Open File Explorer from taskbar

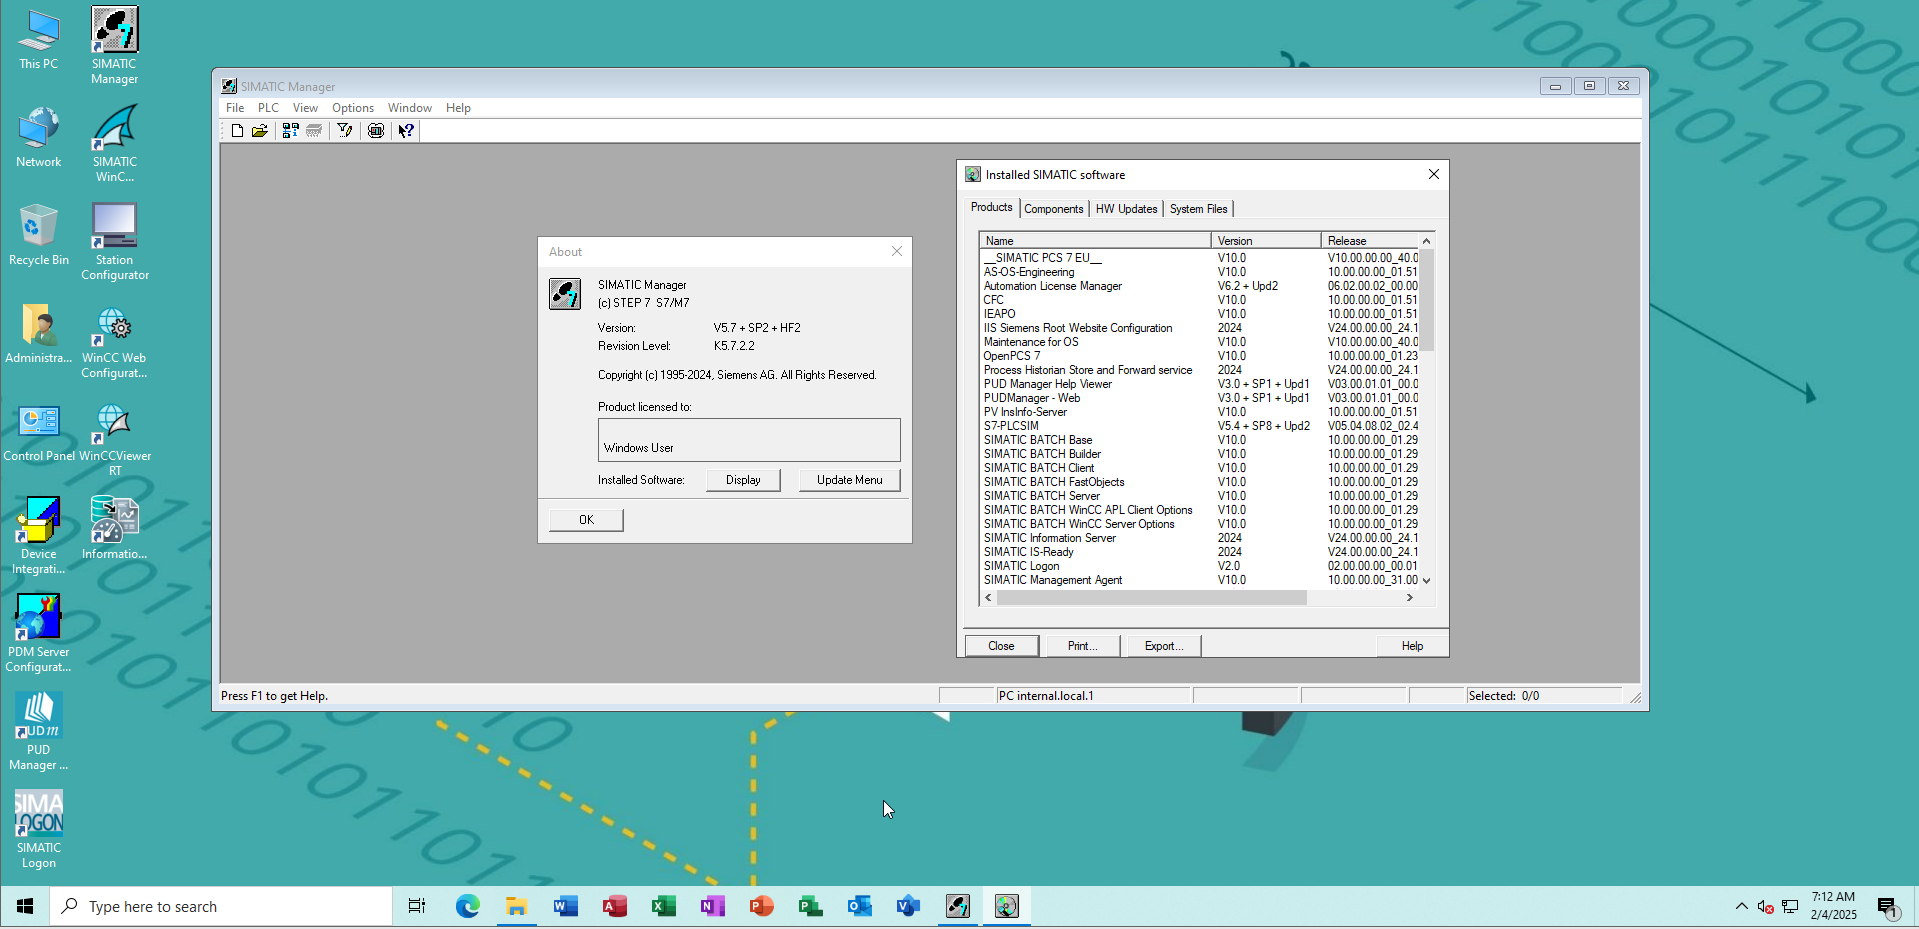click(x=516, y=906)
